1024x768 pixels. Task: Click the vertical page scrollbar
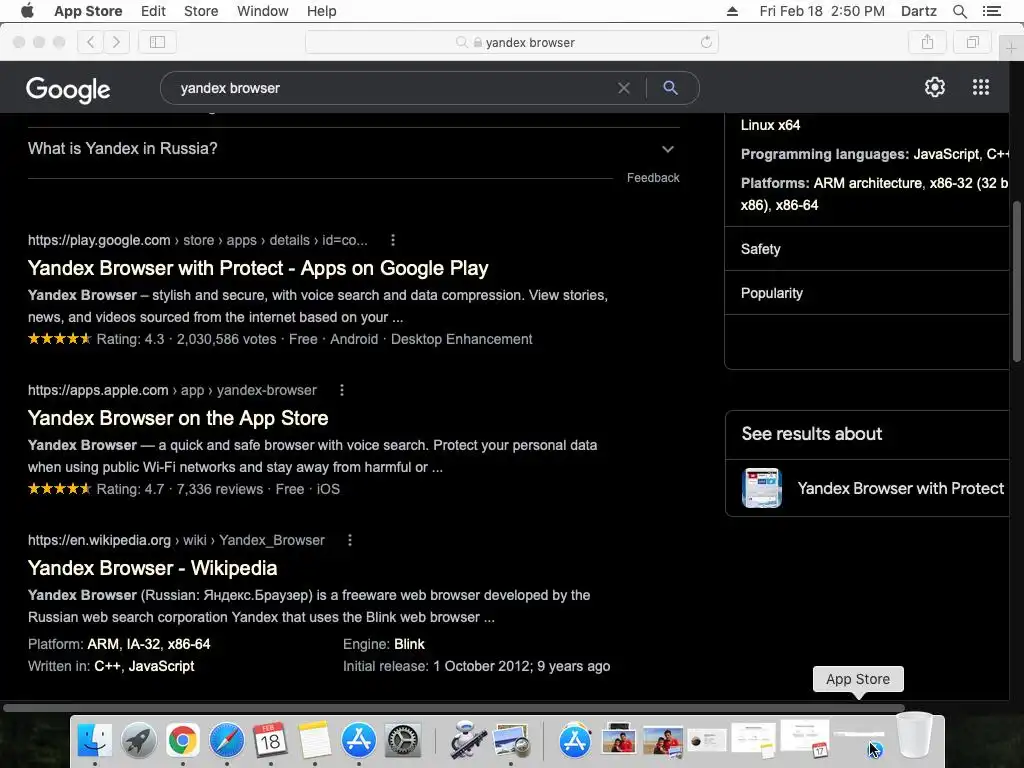click(x=1016, y=281)
